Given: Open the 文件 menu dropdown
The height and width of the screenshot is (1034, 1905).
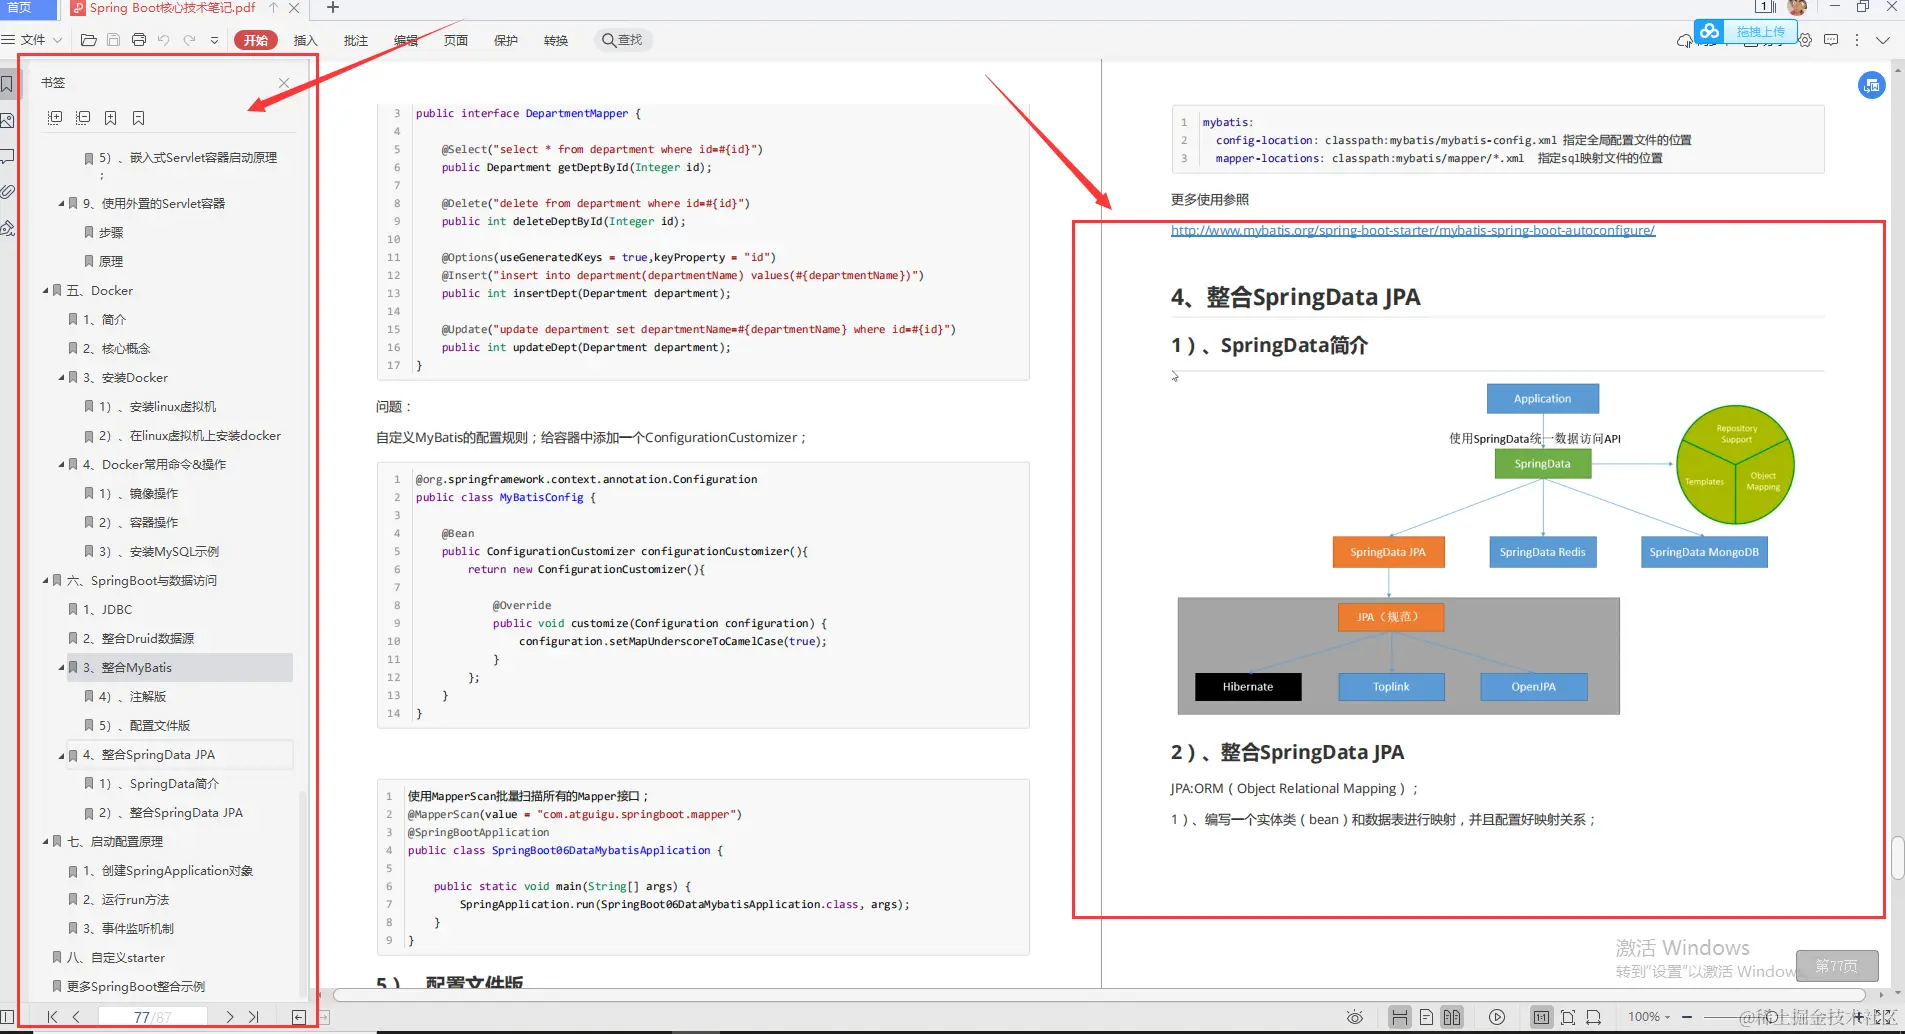Looking at the screenshot, I should pyautogui.click(x=32, y=40).
